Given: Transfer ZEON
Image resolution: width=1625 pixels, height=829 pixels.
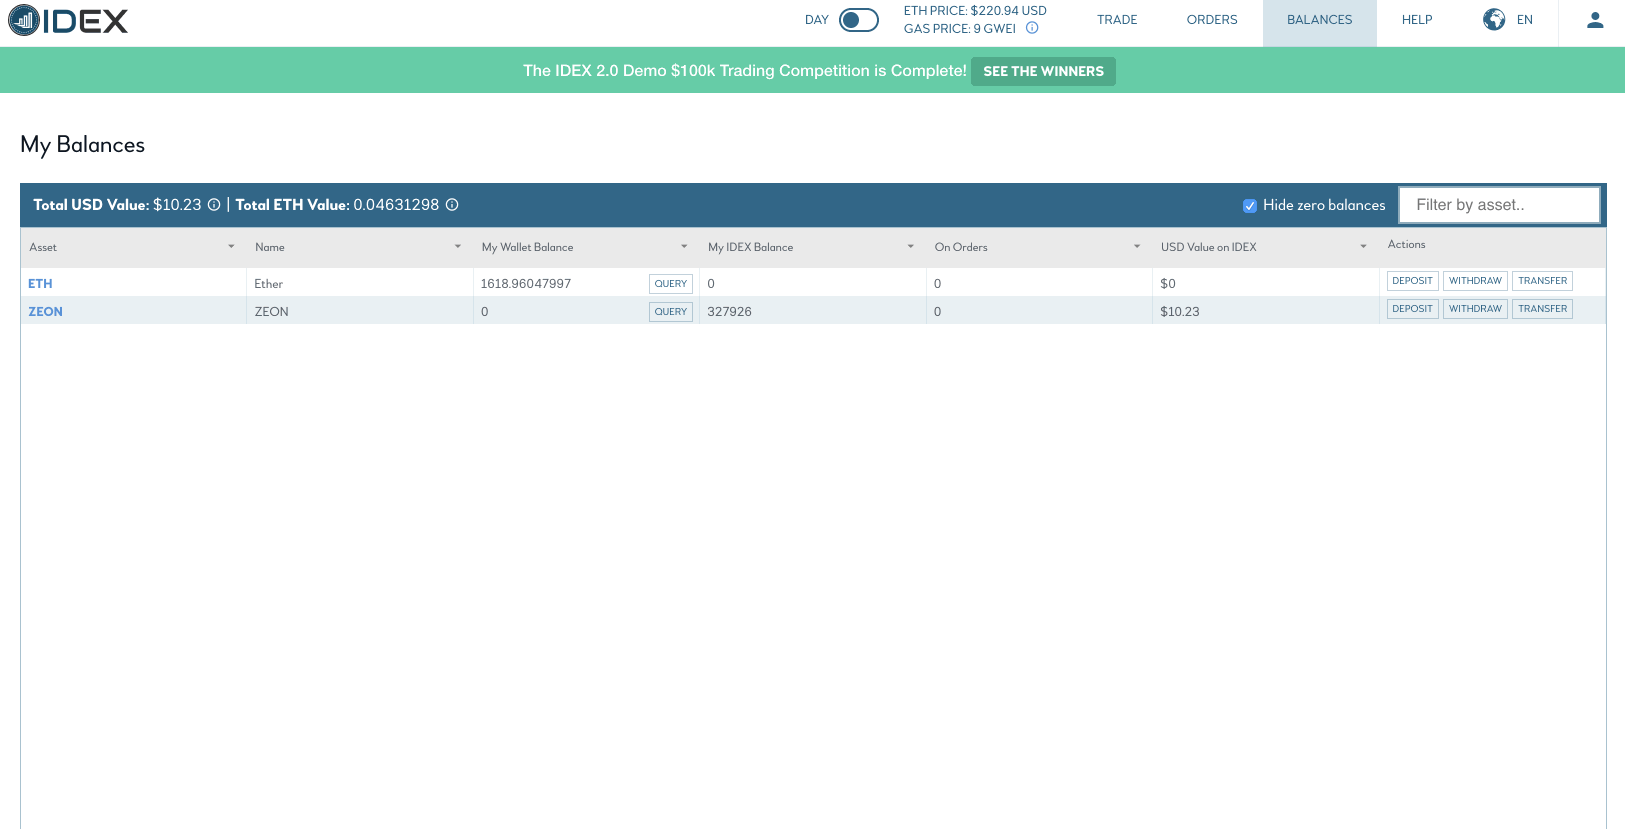Looking at the screenshot, I should point(1542,309).
